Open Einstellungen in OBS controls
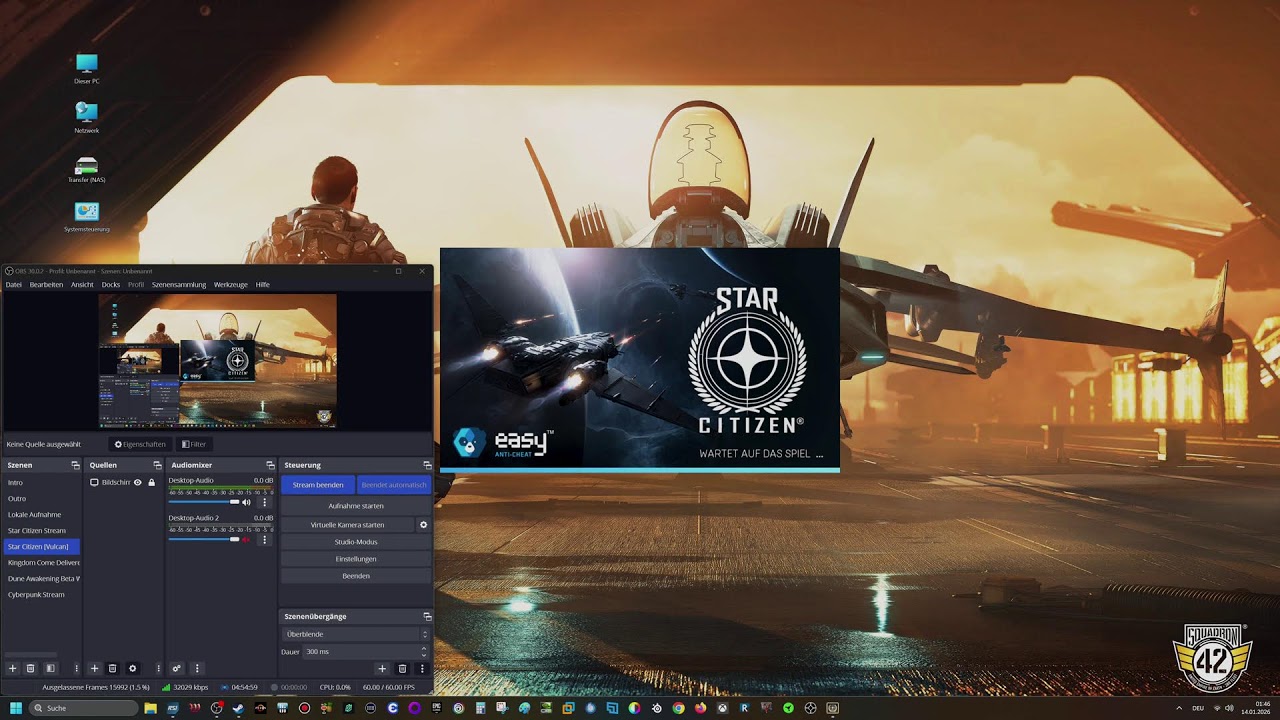 click(356, 559)
